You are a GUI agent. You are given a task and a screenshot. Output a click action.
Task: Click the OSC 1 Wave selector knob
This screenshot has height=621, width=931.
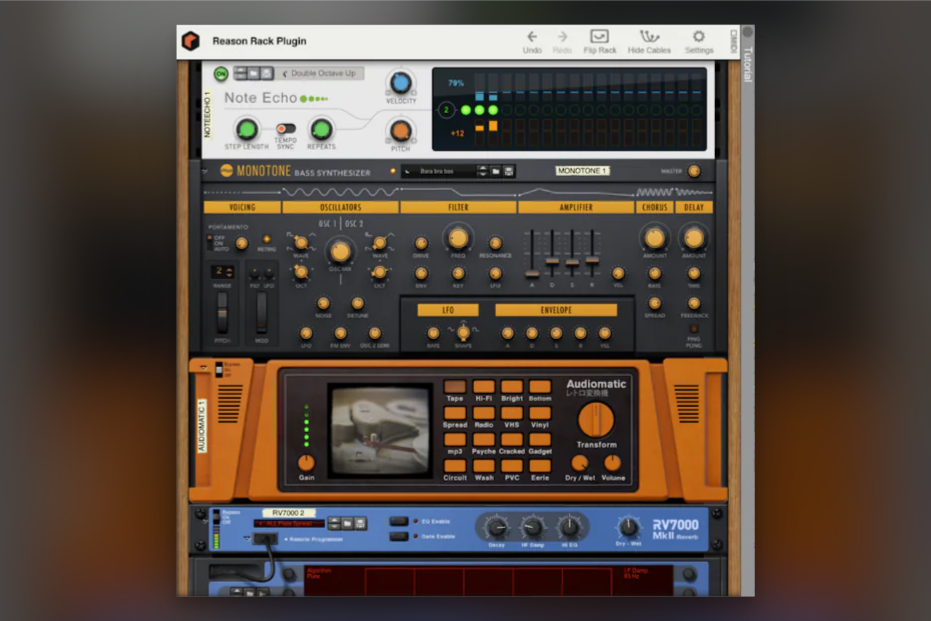point(301,242)
